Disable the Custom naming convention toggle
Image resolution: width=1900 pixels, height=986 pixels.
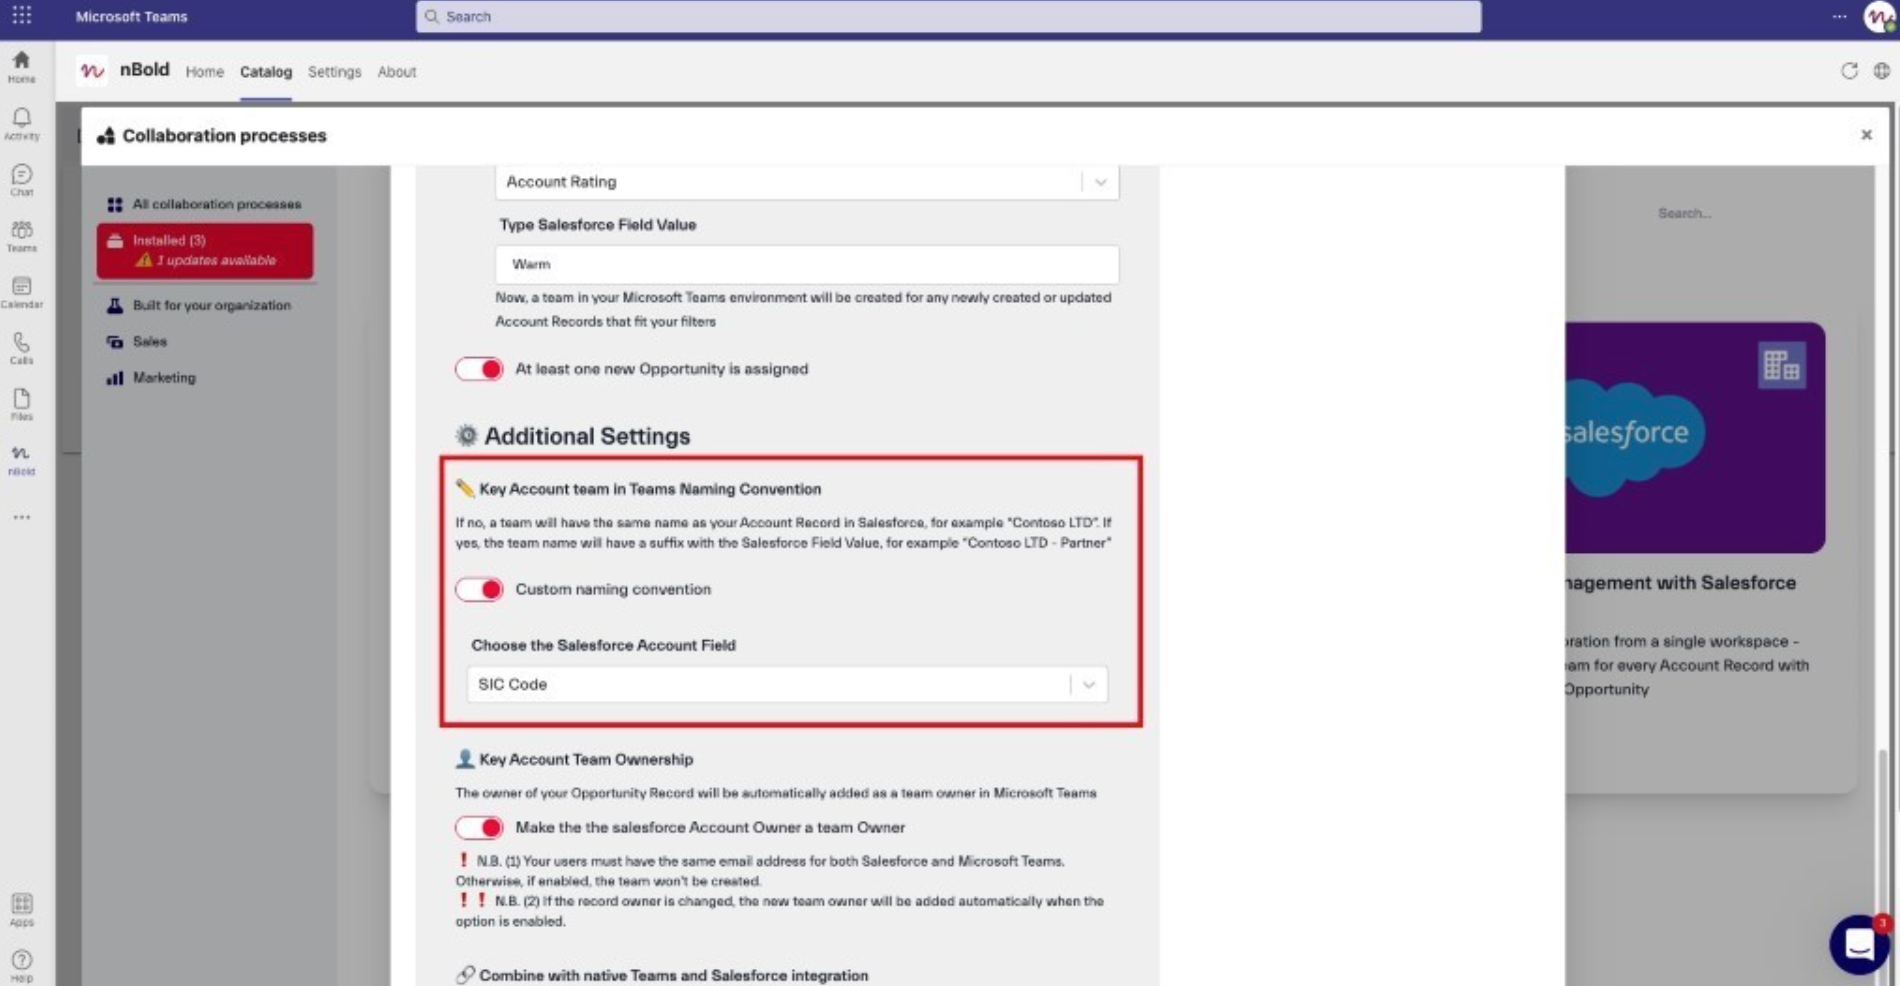tap(479, 589)
